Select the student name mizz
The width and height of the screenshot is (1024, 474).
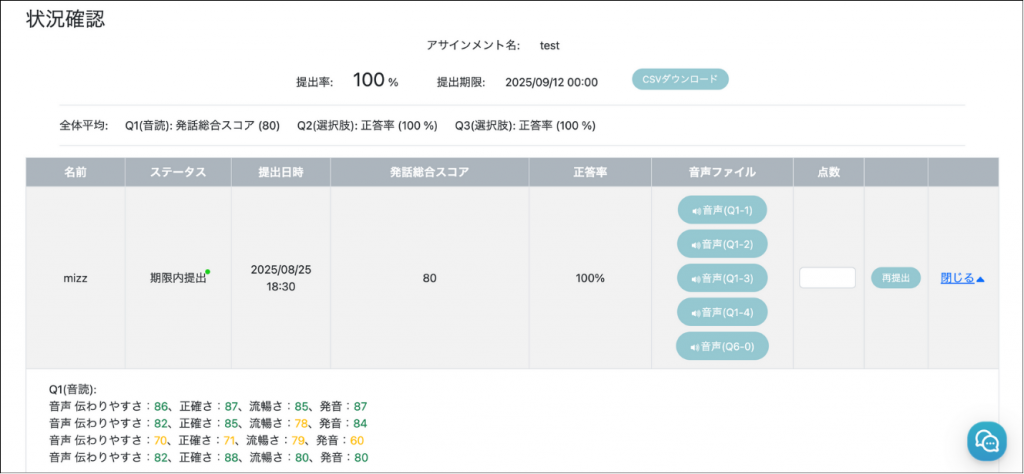click(75, 278)
